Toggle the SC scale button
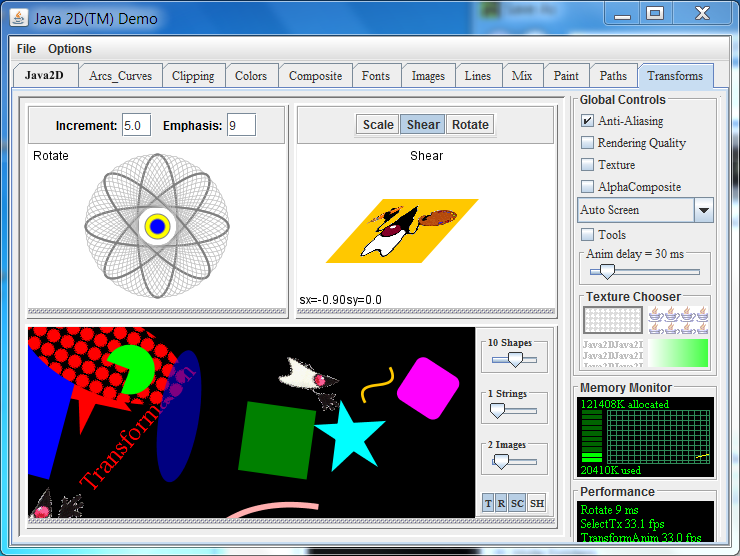 517,503
